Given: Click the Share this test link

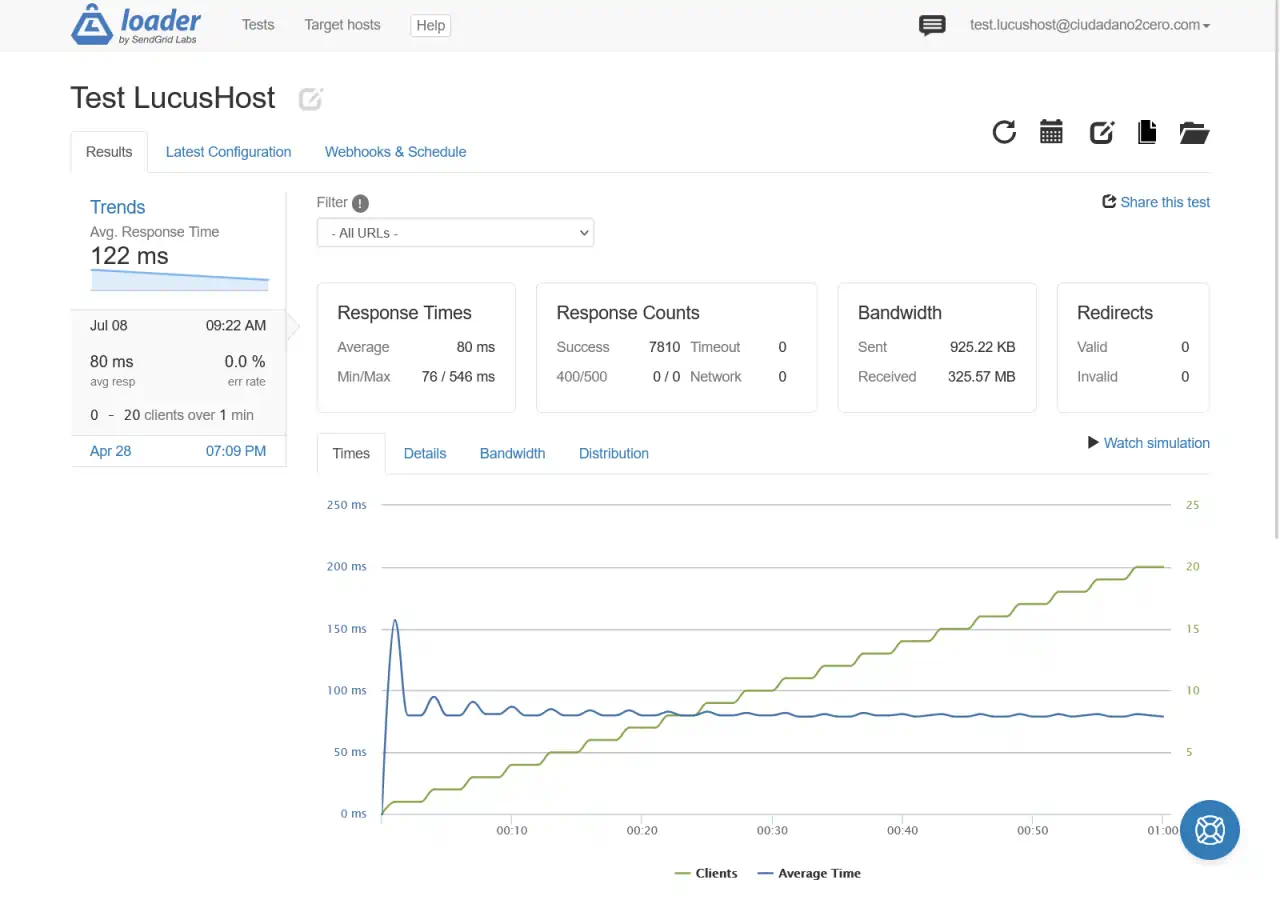Looking at the screenshot, I should coord(1156,202).
